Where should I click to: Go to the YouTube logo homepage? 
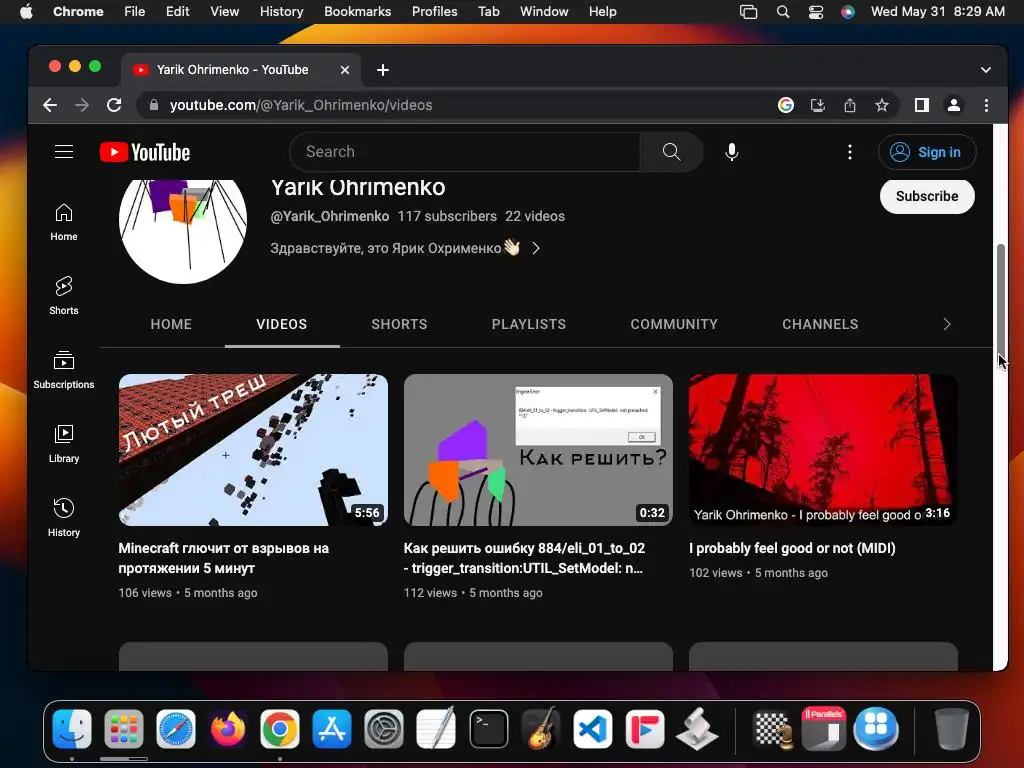tap(145, 152)
